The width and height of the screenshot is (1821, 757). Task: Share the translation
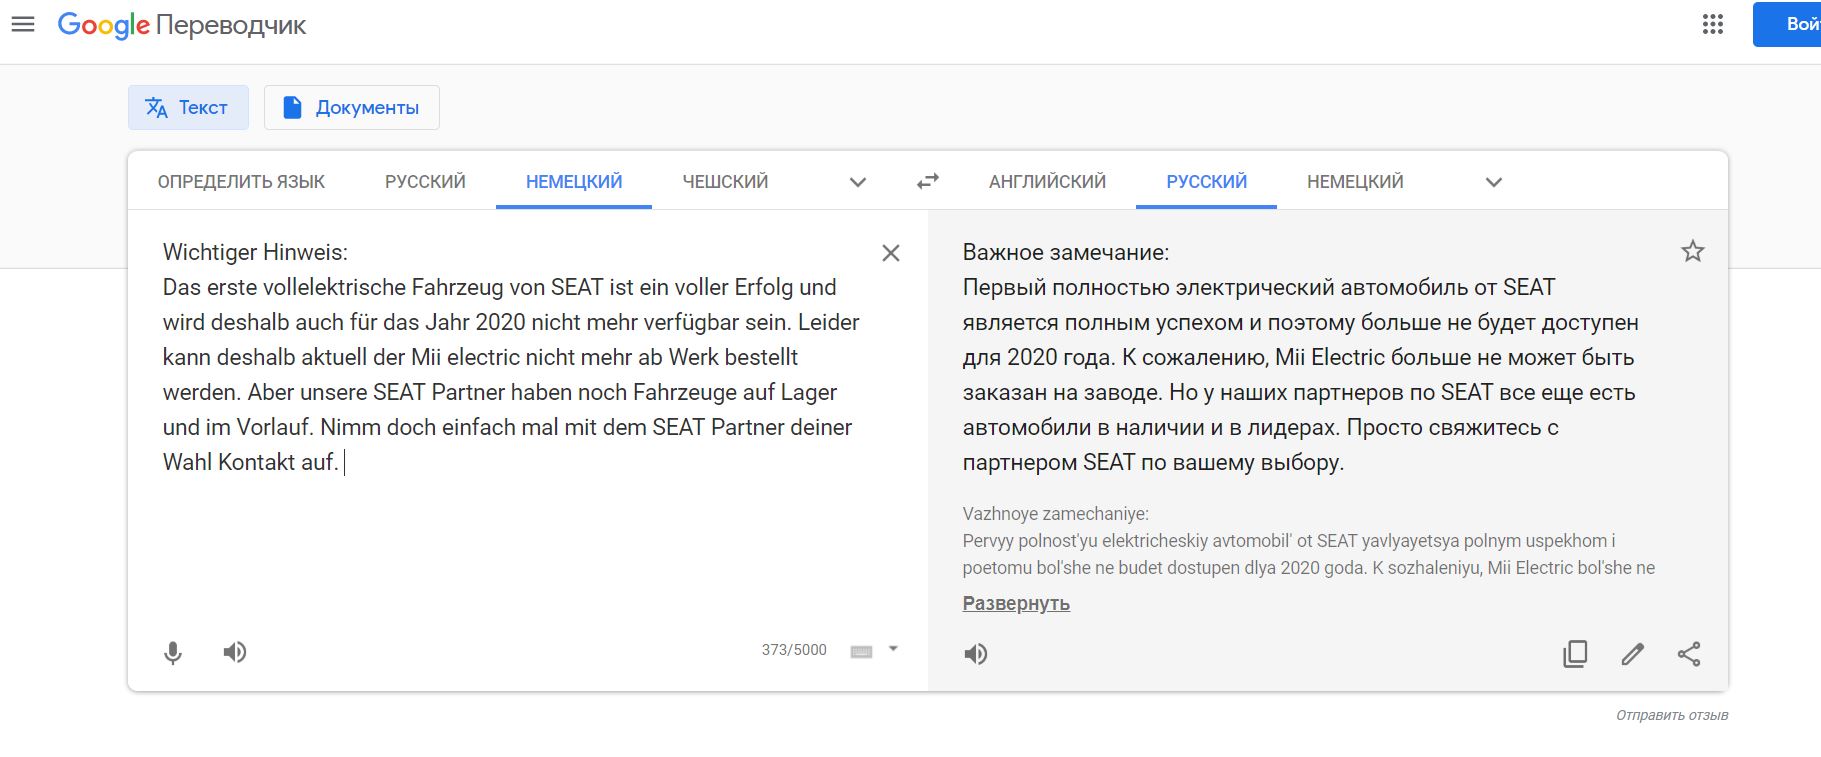1689,654
